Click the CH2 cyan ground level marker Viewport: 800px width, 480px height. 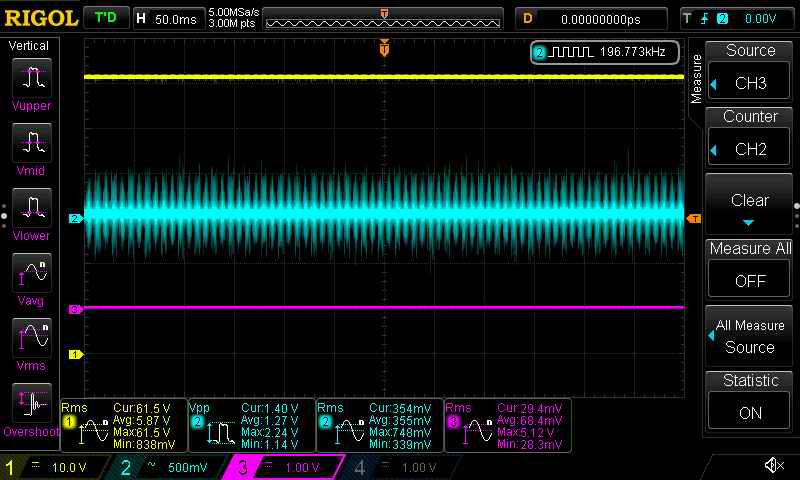[x=76, y=218]
